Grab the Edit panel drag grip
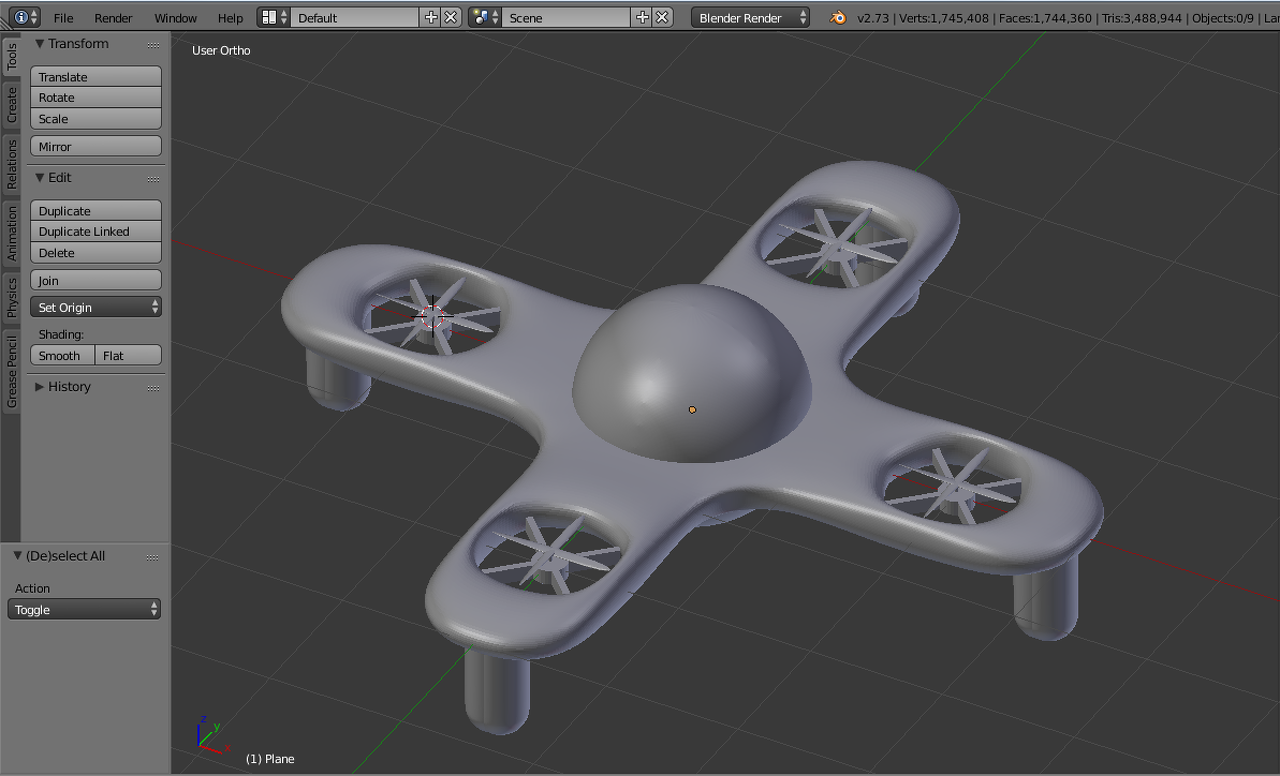The image size is (1280, 776). (x=153, y=179)
